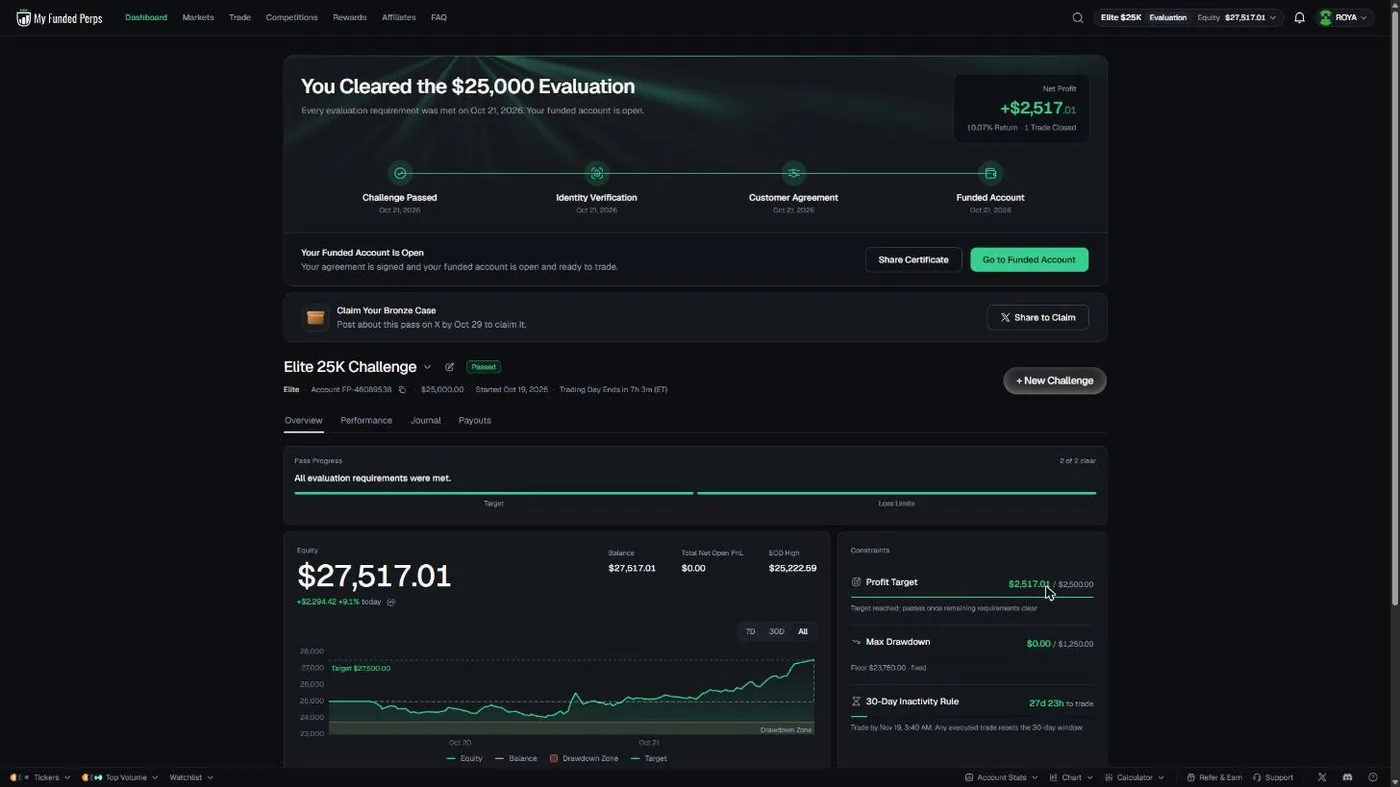This screenshot has width=1400, height=787.
Task: Toggle Drawdown Zone in chart legend
Action: click(584, 758)
